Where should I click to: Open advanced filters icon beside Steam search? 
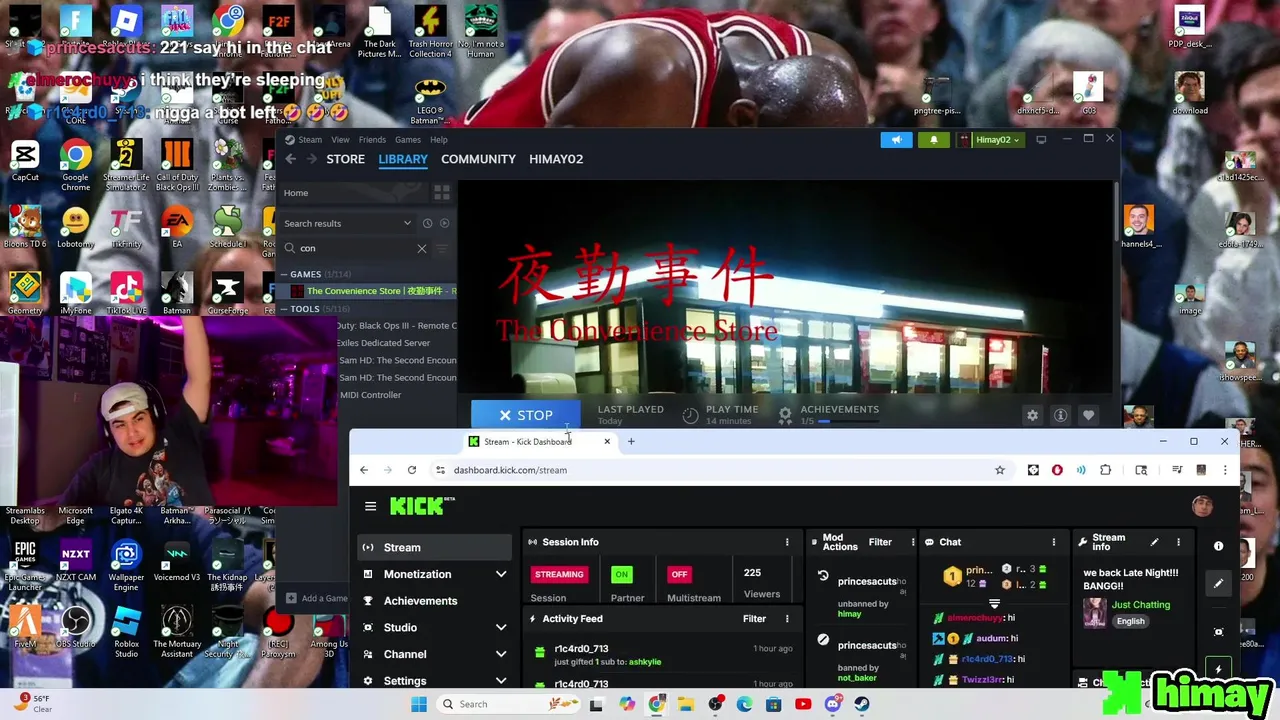444,248
